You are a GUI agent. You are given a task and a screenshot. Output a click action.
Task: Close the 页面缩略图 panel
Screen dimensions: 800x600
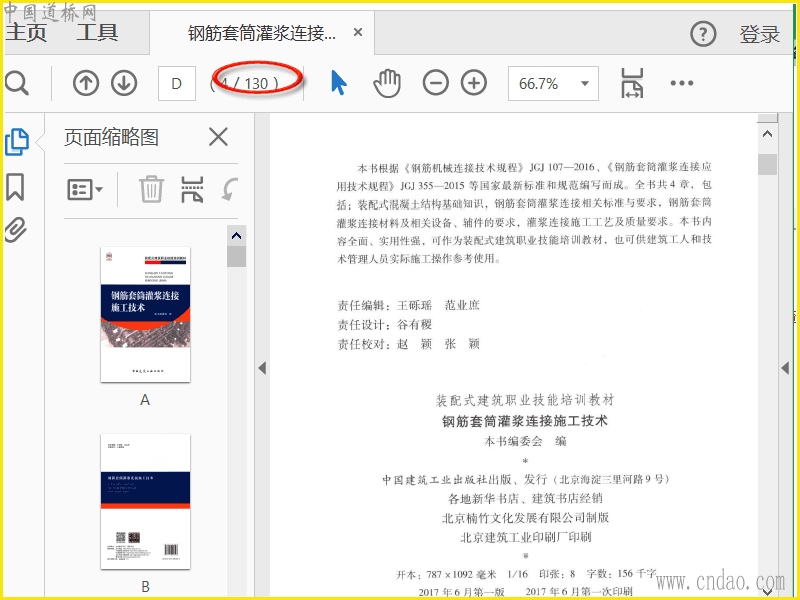click(x=218, y=137)
